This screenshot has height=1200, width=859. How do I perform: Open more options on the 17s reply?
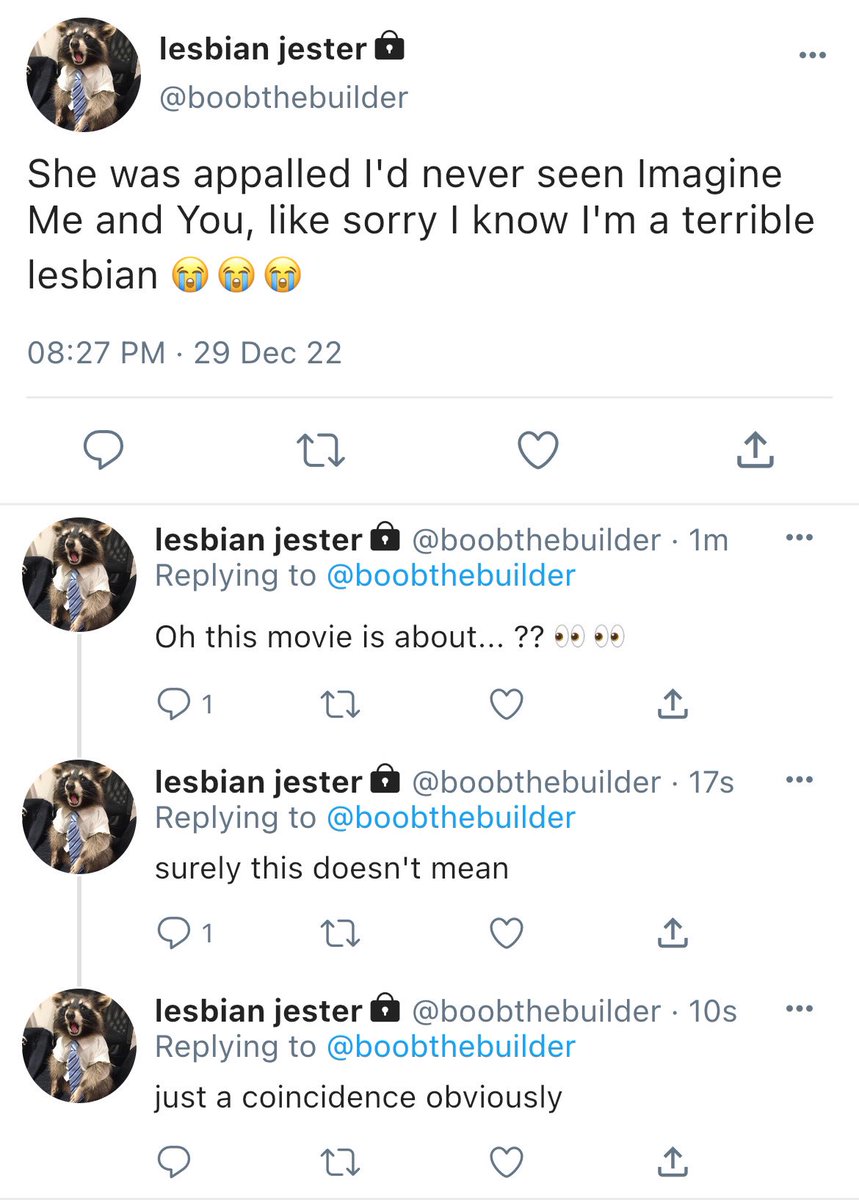point(799,780)
